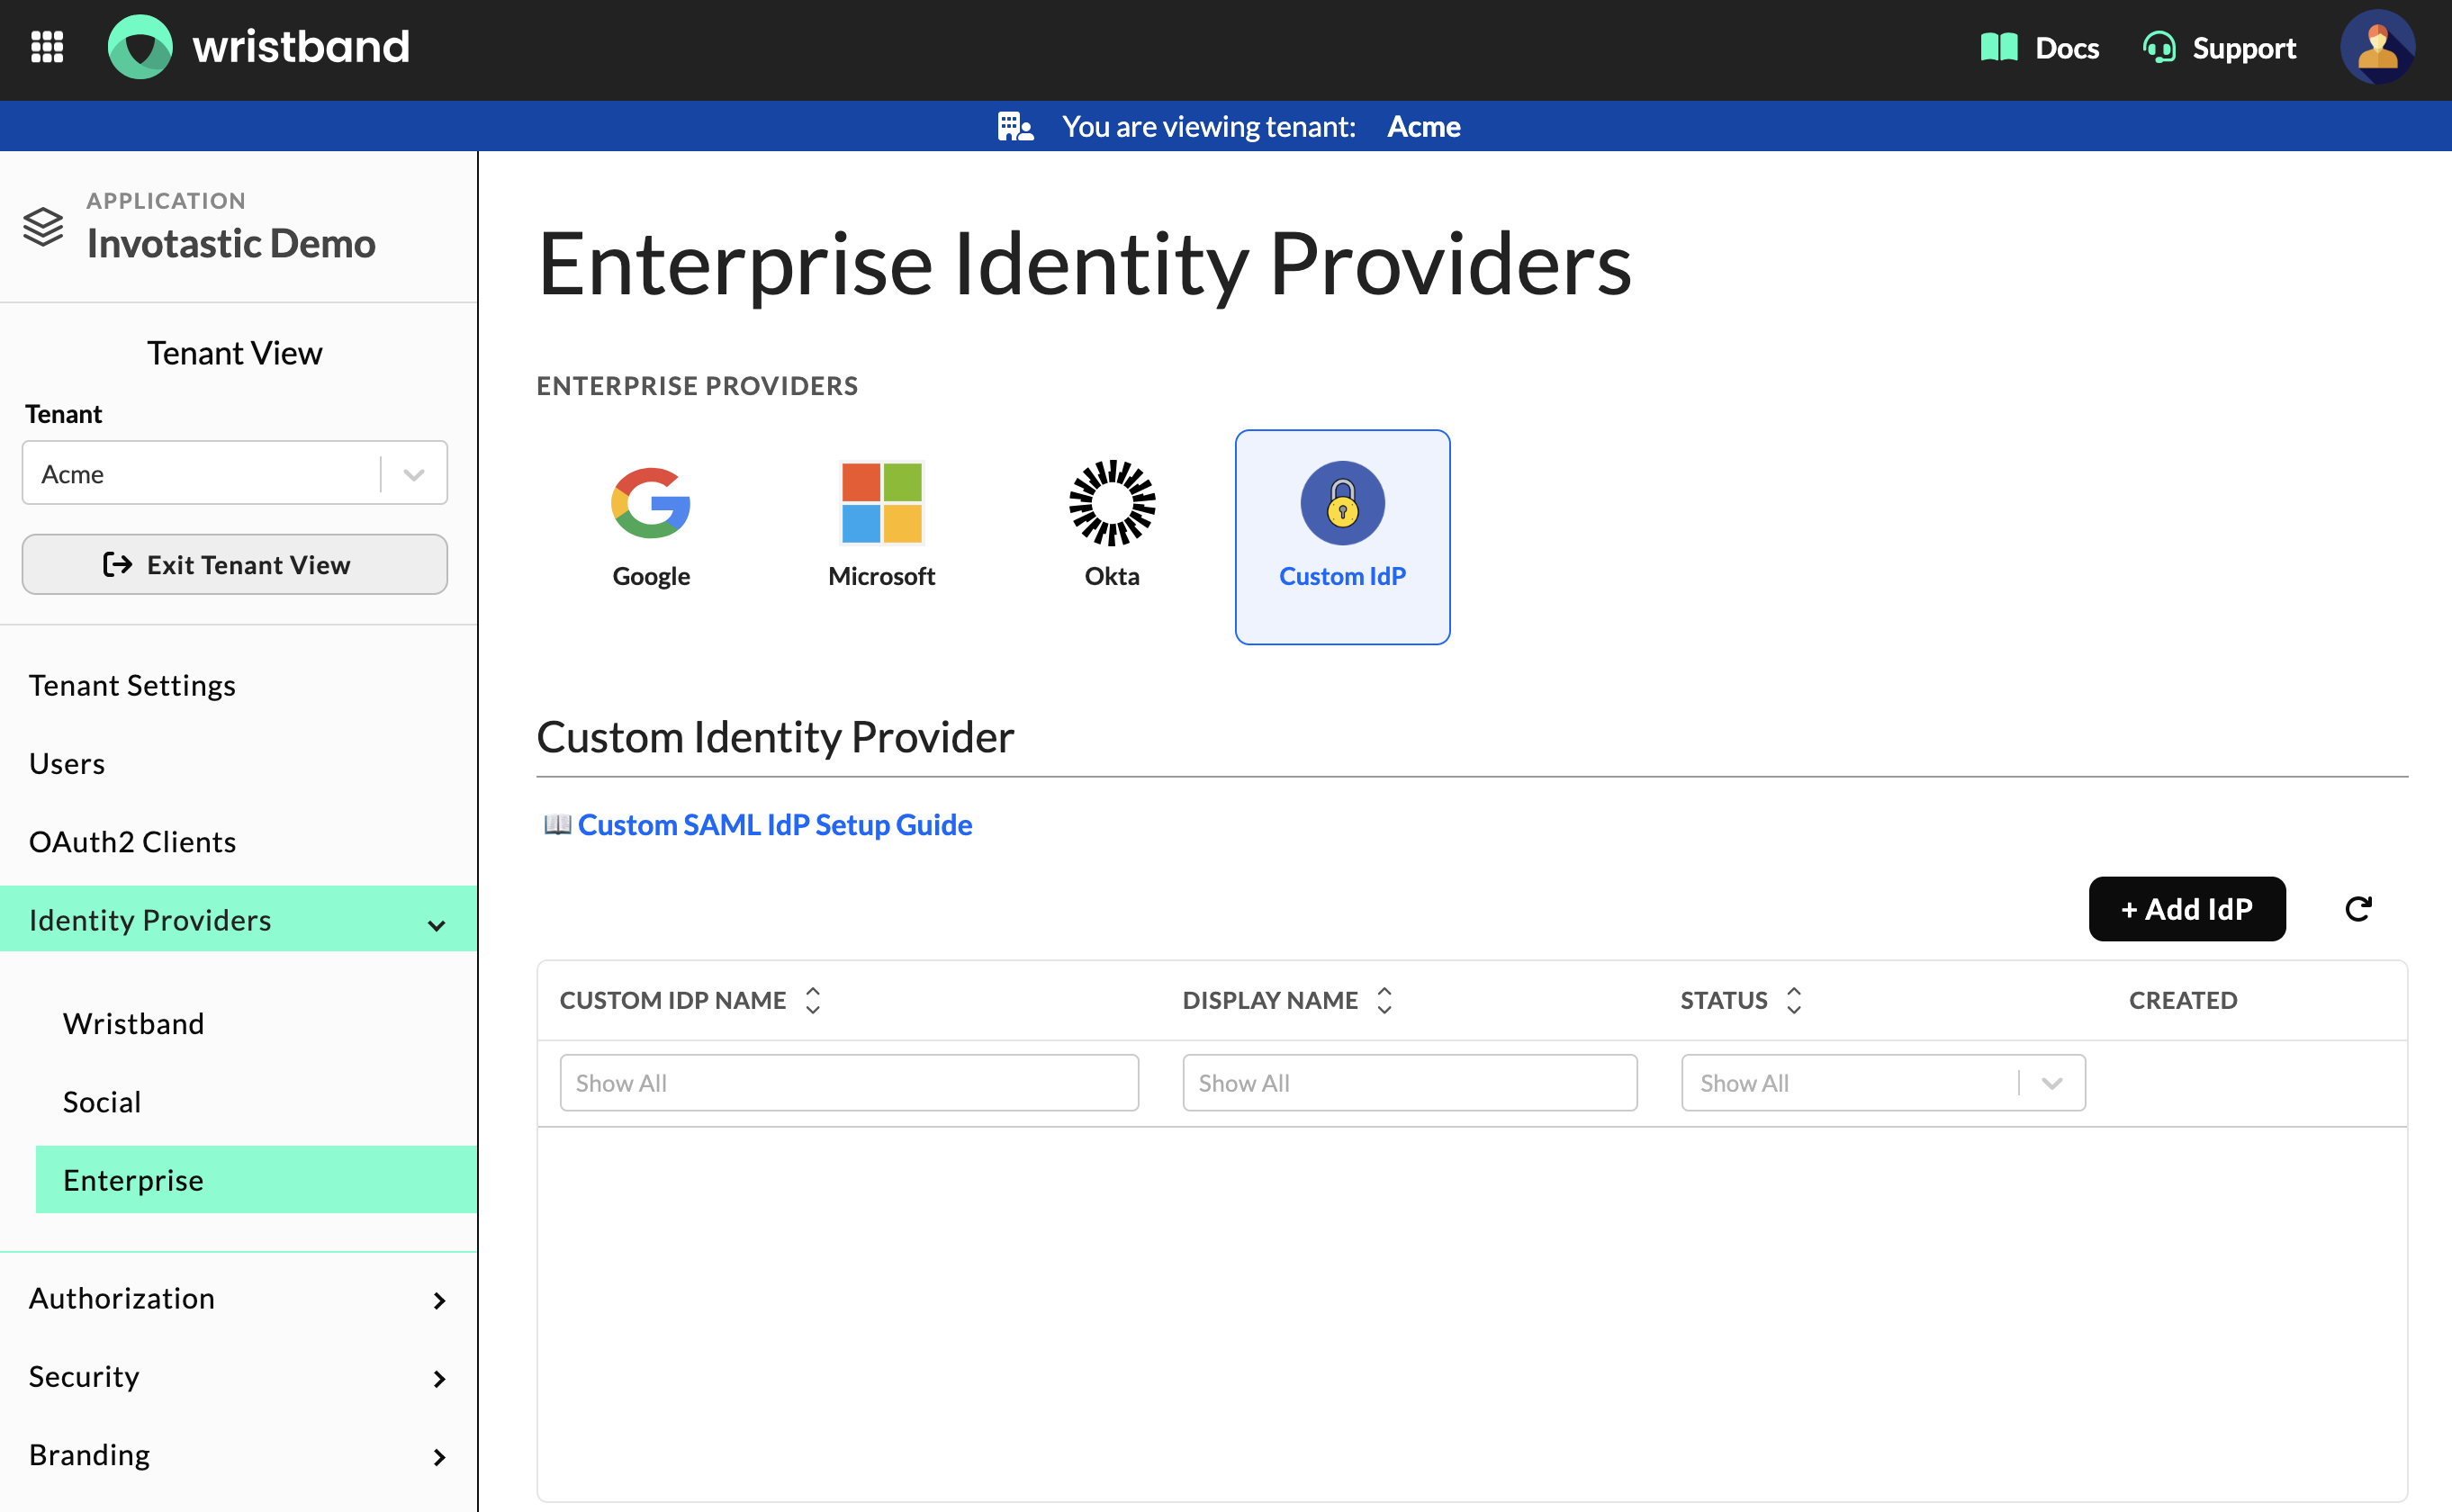Click the Okta label text
Viewport: 2452px width, 1512px height.
click(x=1112, y=576)
